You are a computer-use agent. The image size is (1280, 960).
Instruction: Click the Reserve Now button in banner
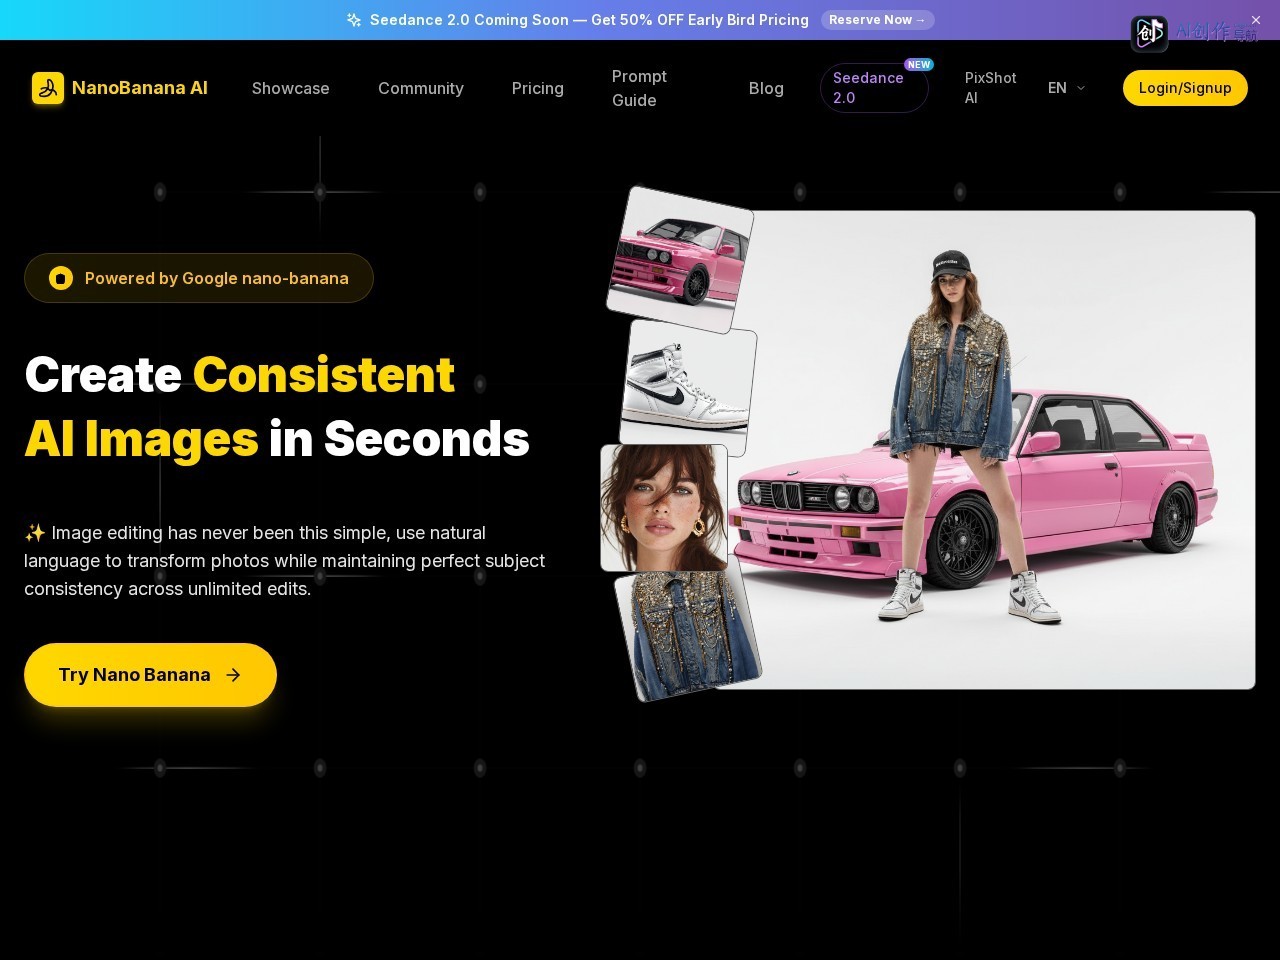point(878,20)
